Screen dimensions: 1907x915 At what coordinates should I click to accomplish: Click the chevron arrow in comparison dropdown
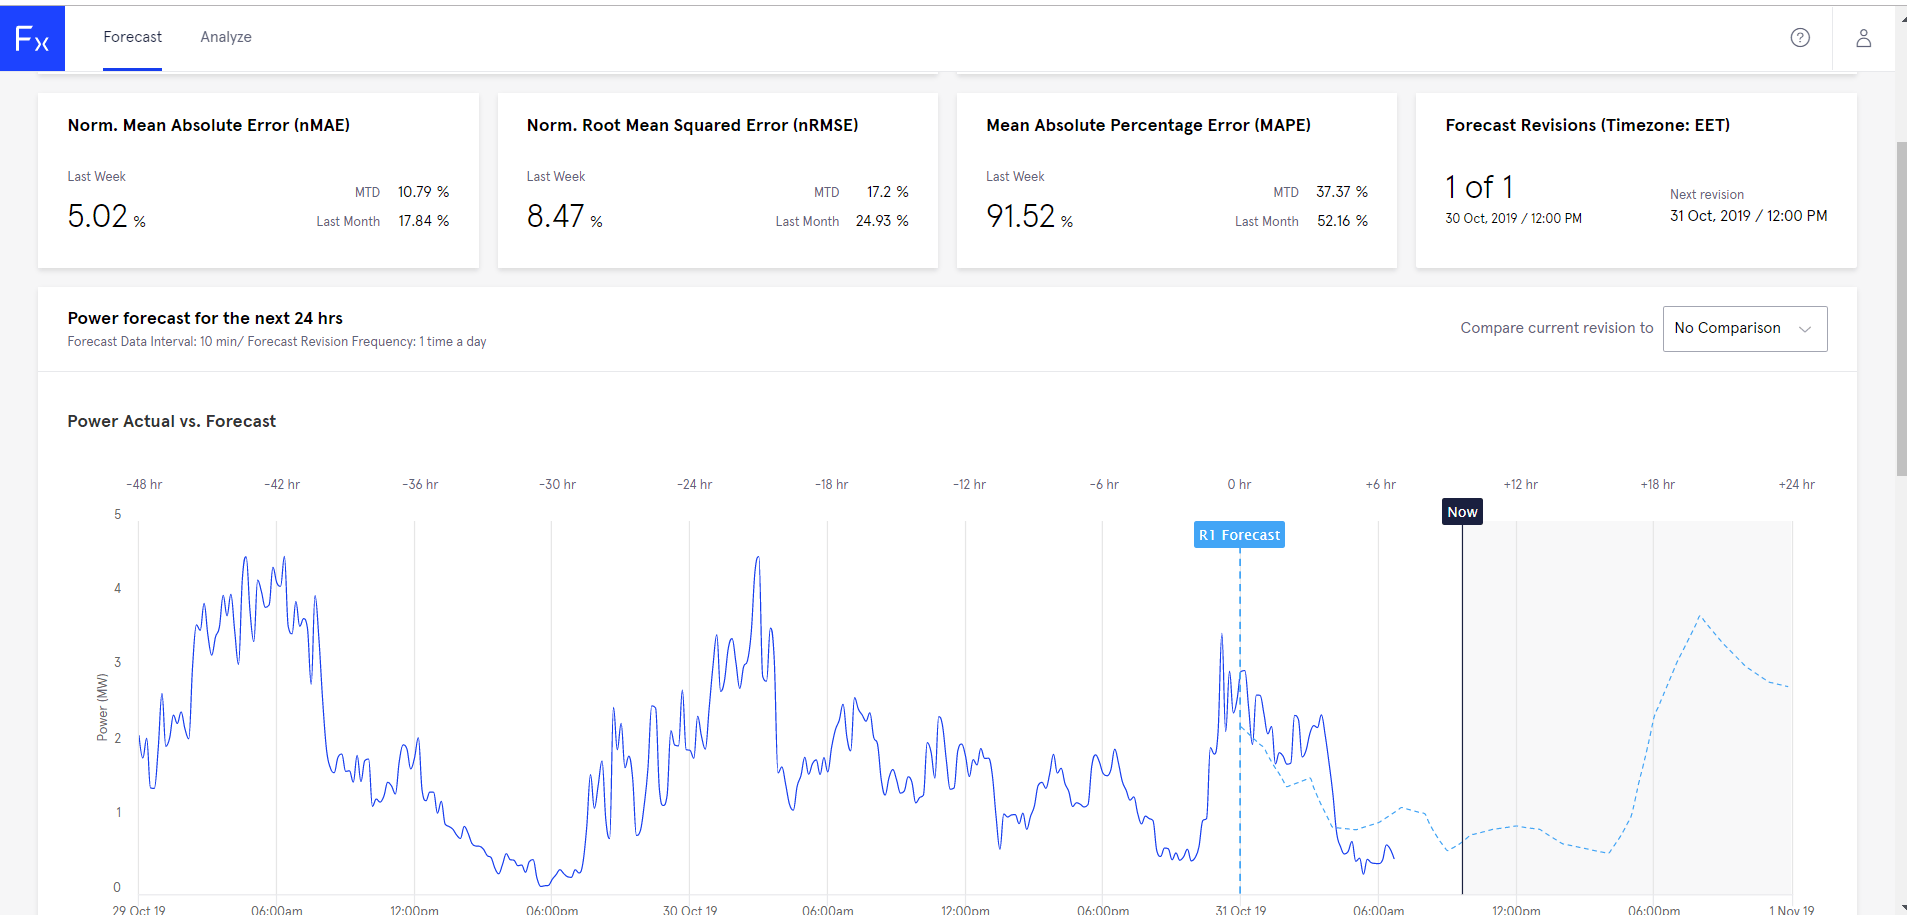tap(1805, 329)
